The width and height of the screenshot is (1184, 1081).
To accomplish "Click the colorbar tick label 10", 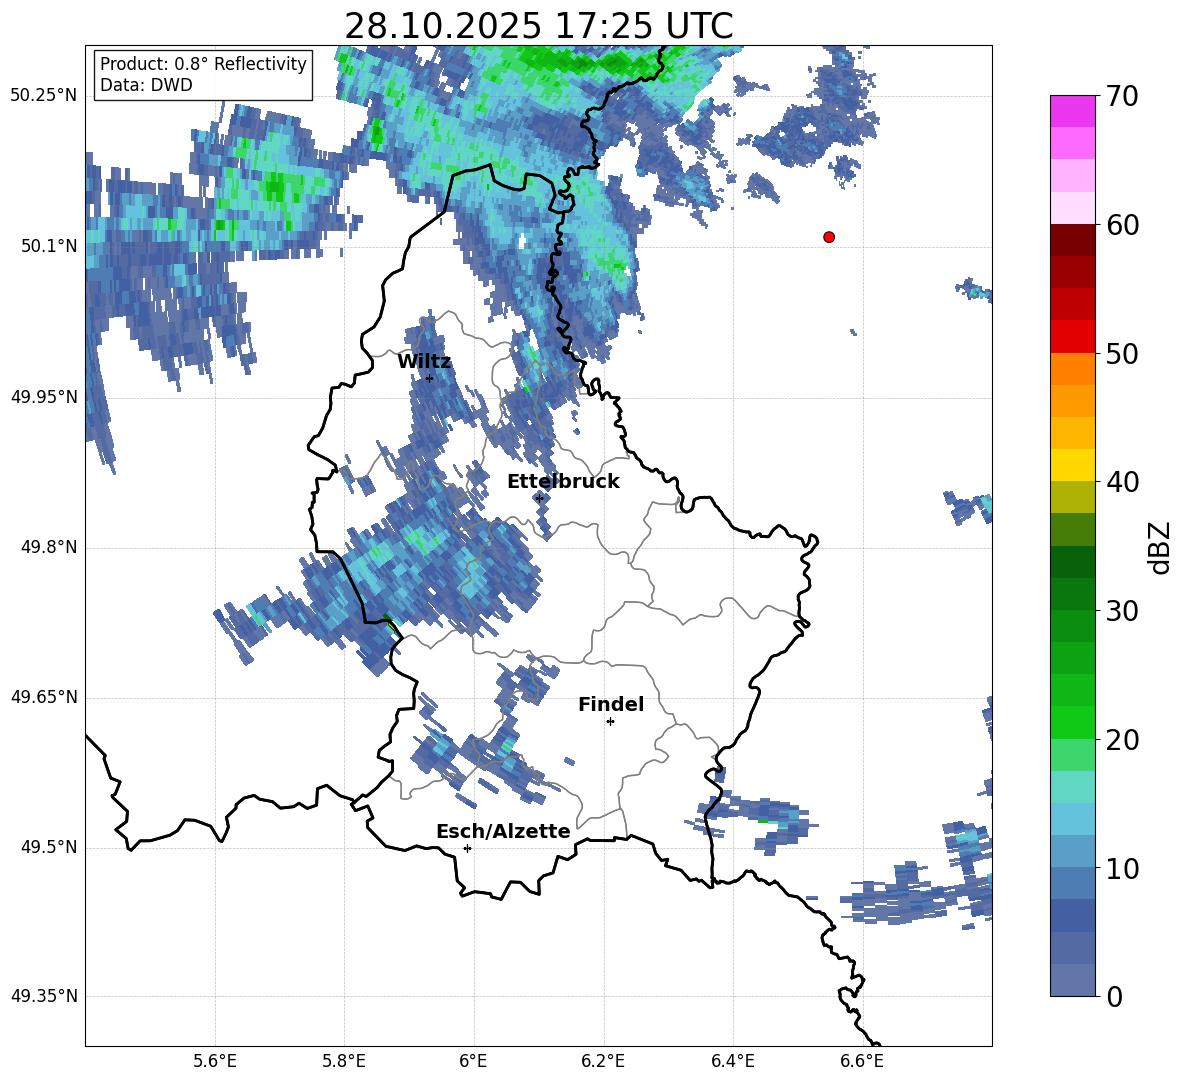I will tap(1122, 868).
